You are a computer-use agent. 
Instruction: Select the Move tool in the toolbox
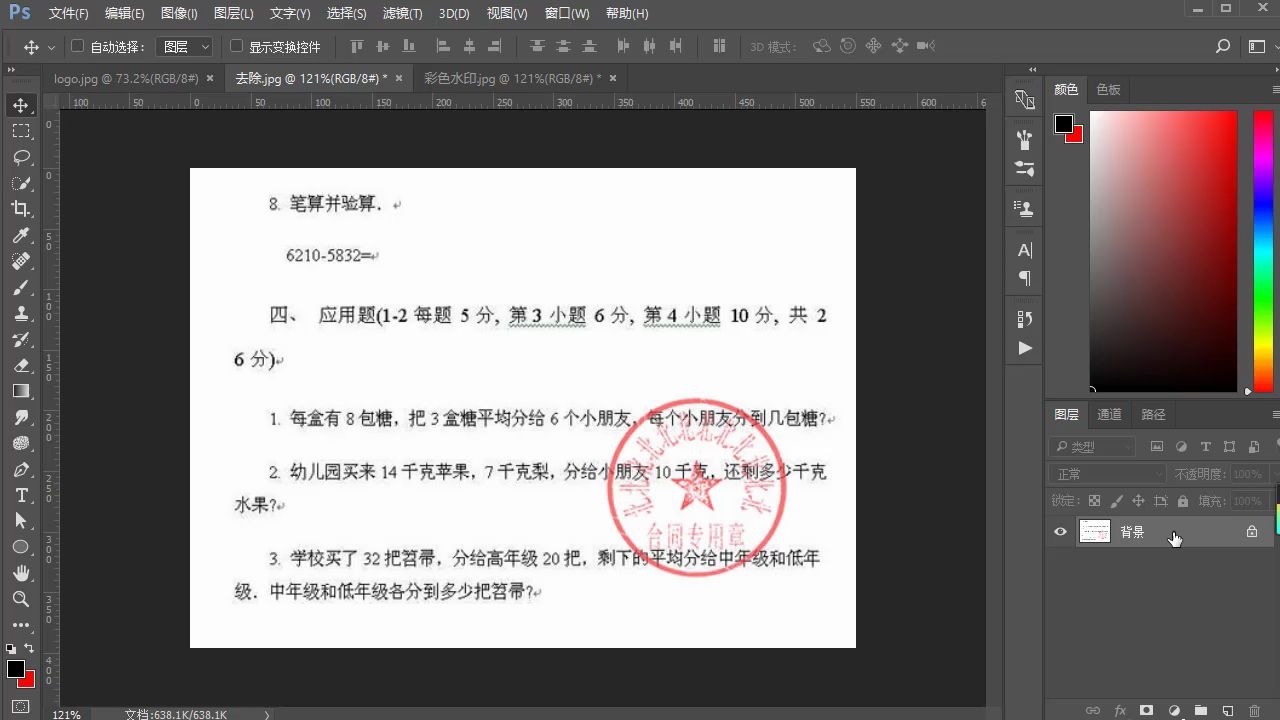tap(20, 105)
